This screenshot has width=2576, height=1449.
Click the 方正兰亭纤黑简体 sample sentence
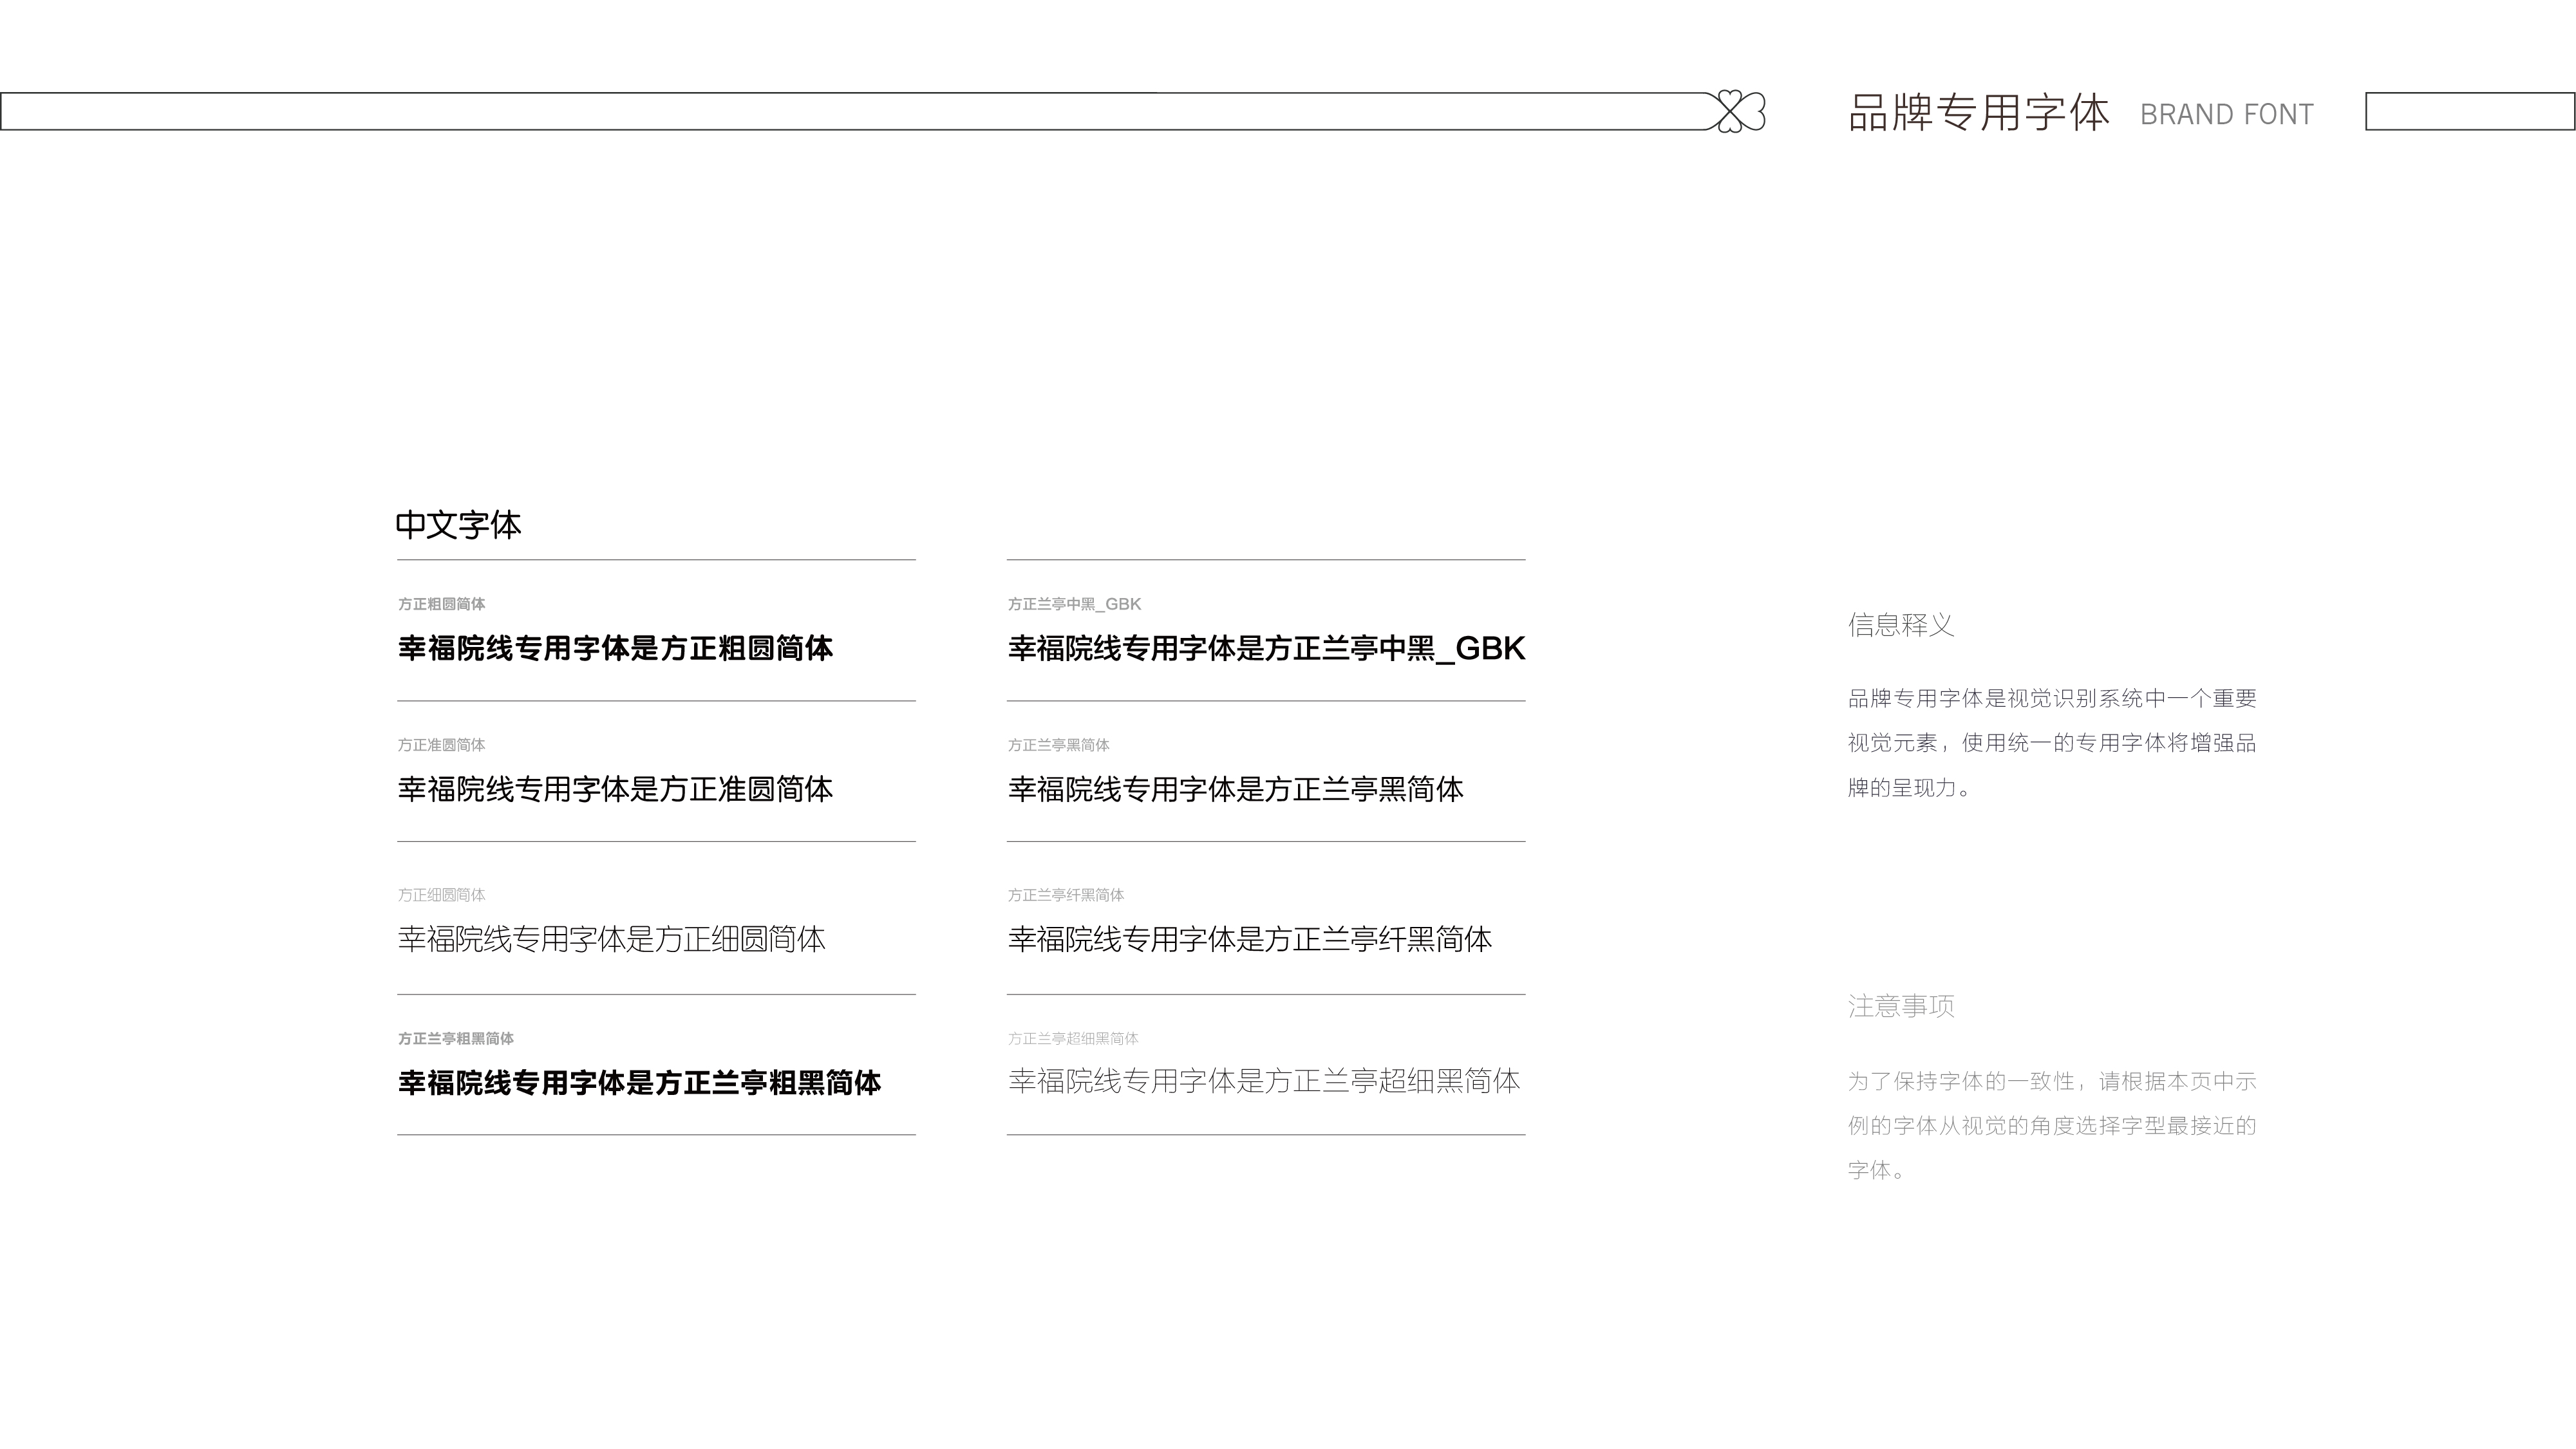coord(1249,940)
